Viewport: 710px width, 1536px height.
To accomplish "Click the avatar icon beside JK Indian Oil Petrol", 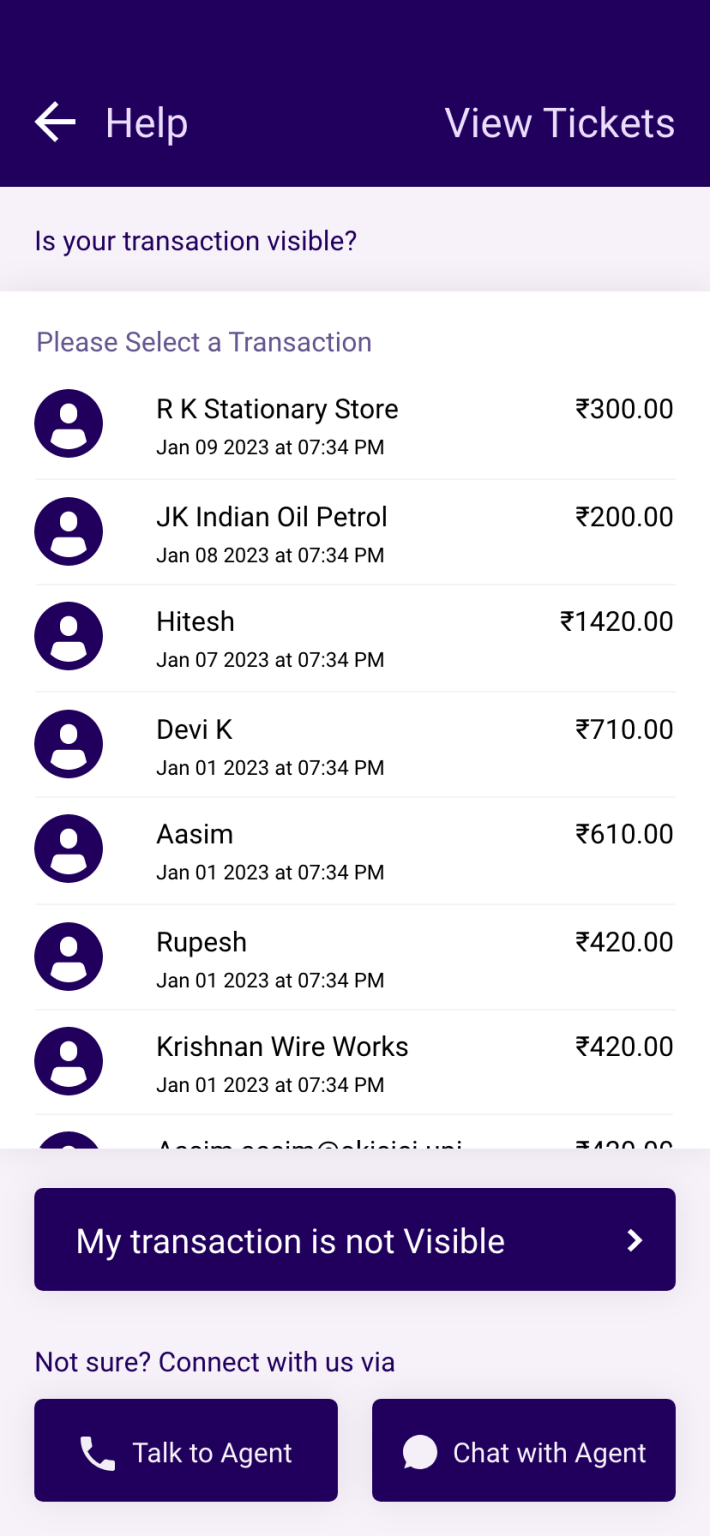I will pos(68,531).
